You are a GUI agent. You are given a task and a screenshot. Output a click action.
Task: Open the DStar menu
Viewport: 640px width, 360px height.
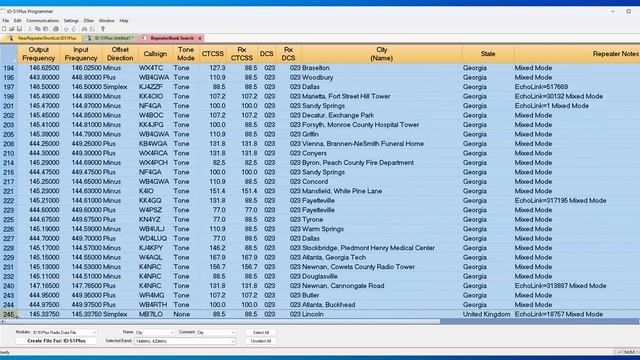coord(89,20)
